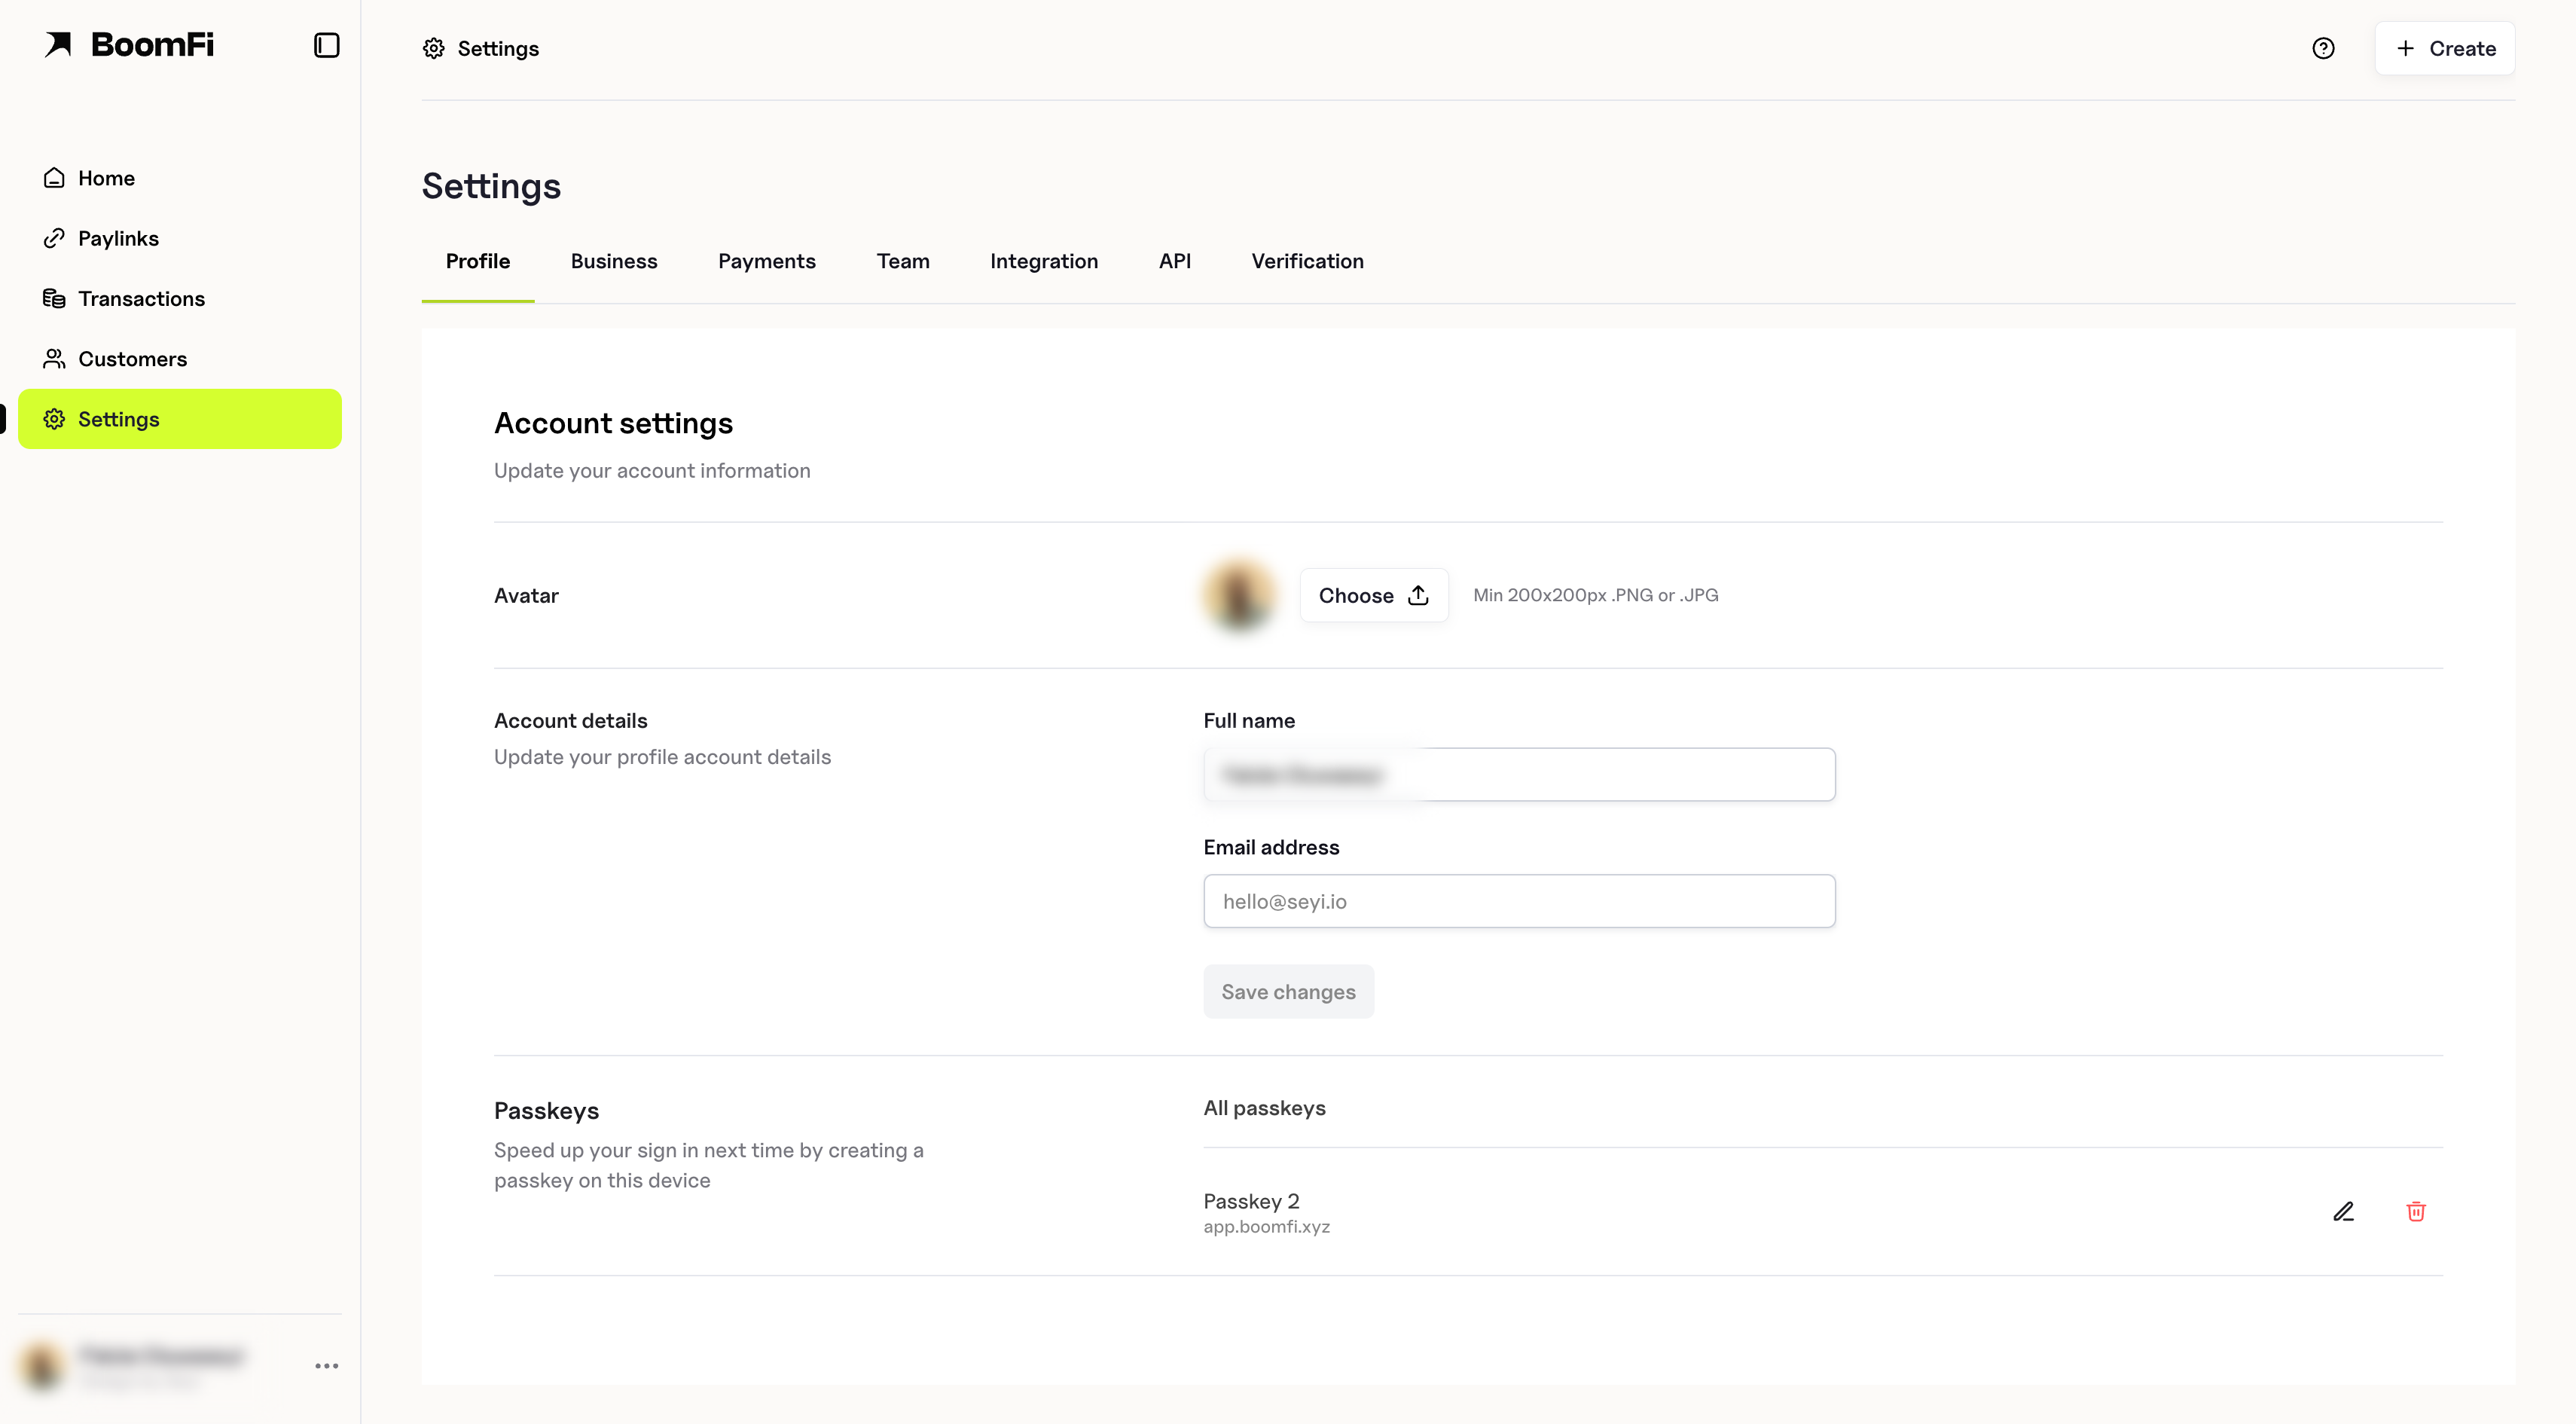Open Paylinks page
The image size is (2576, 1424).
point(118,238)
